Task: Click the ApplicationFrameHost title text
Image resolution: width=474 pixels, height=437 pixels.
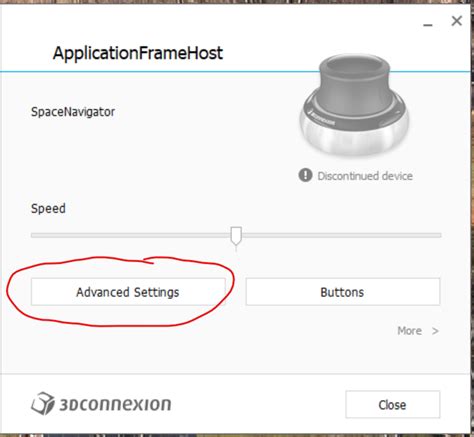Action: [138, 53]
